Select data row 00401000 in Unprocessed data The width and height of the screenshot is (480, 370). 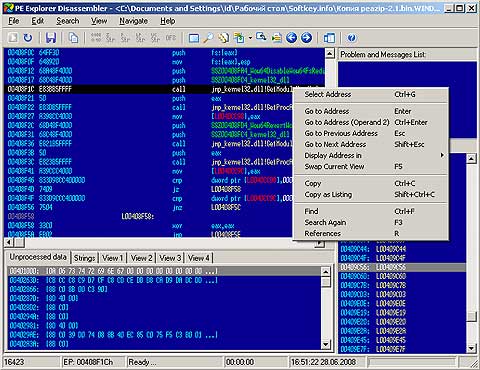(x=164, y=271)
